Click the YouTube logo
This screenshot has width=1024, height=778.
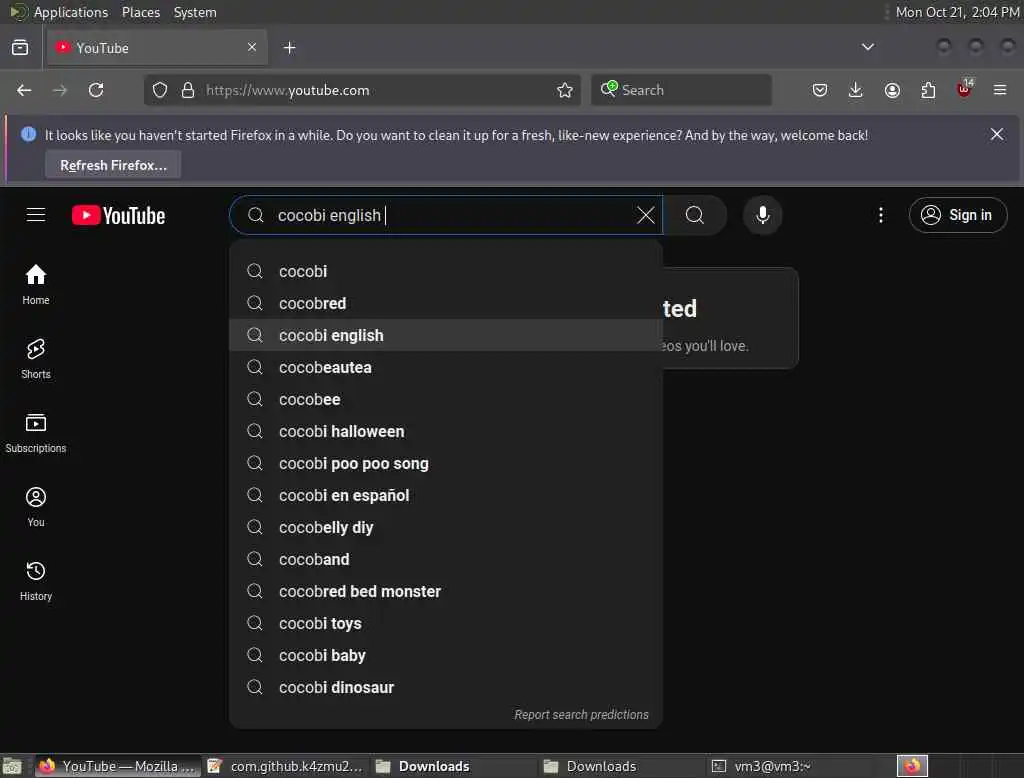click(118, 216)
